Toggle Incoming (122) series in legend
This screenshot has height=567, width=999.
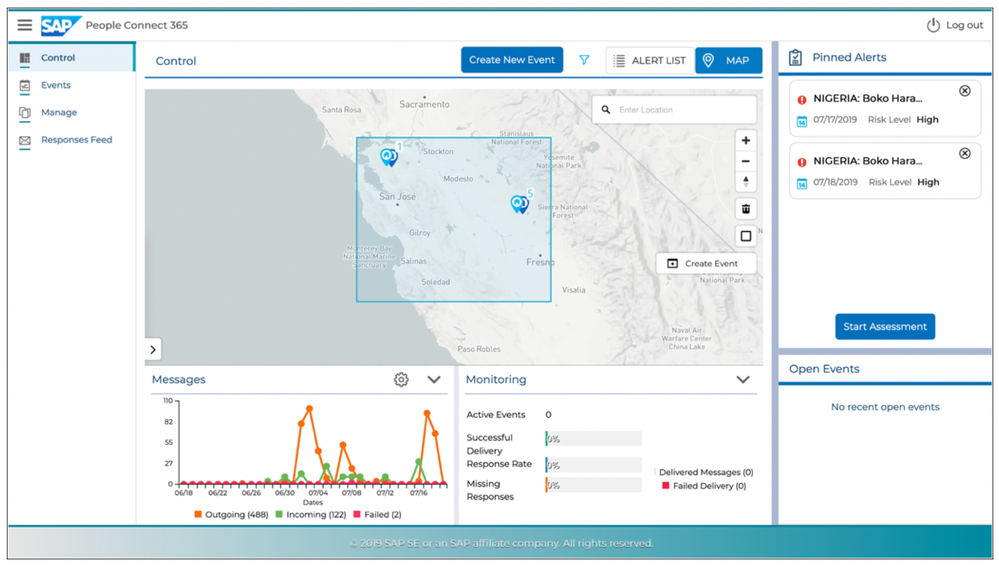(311, 514)
